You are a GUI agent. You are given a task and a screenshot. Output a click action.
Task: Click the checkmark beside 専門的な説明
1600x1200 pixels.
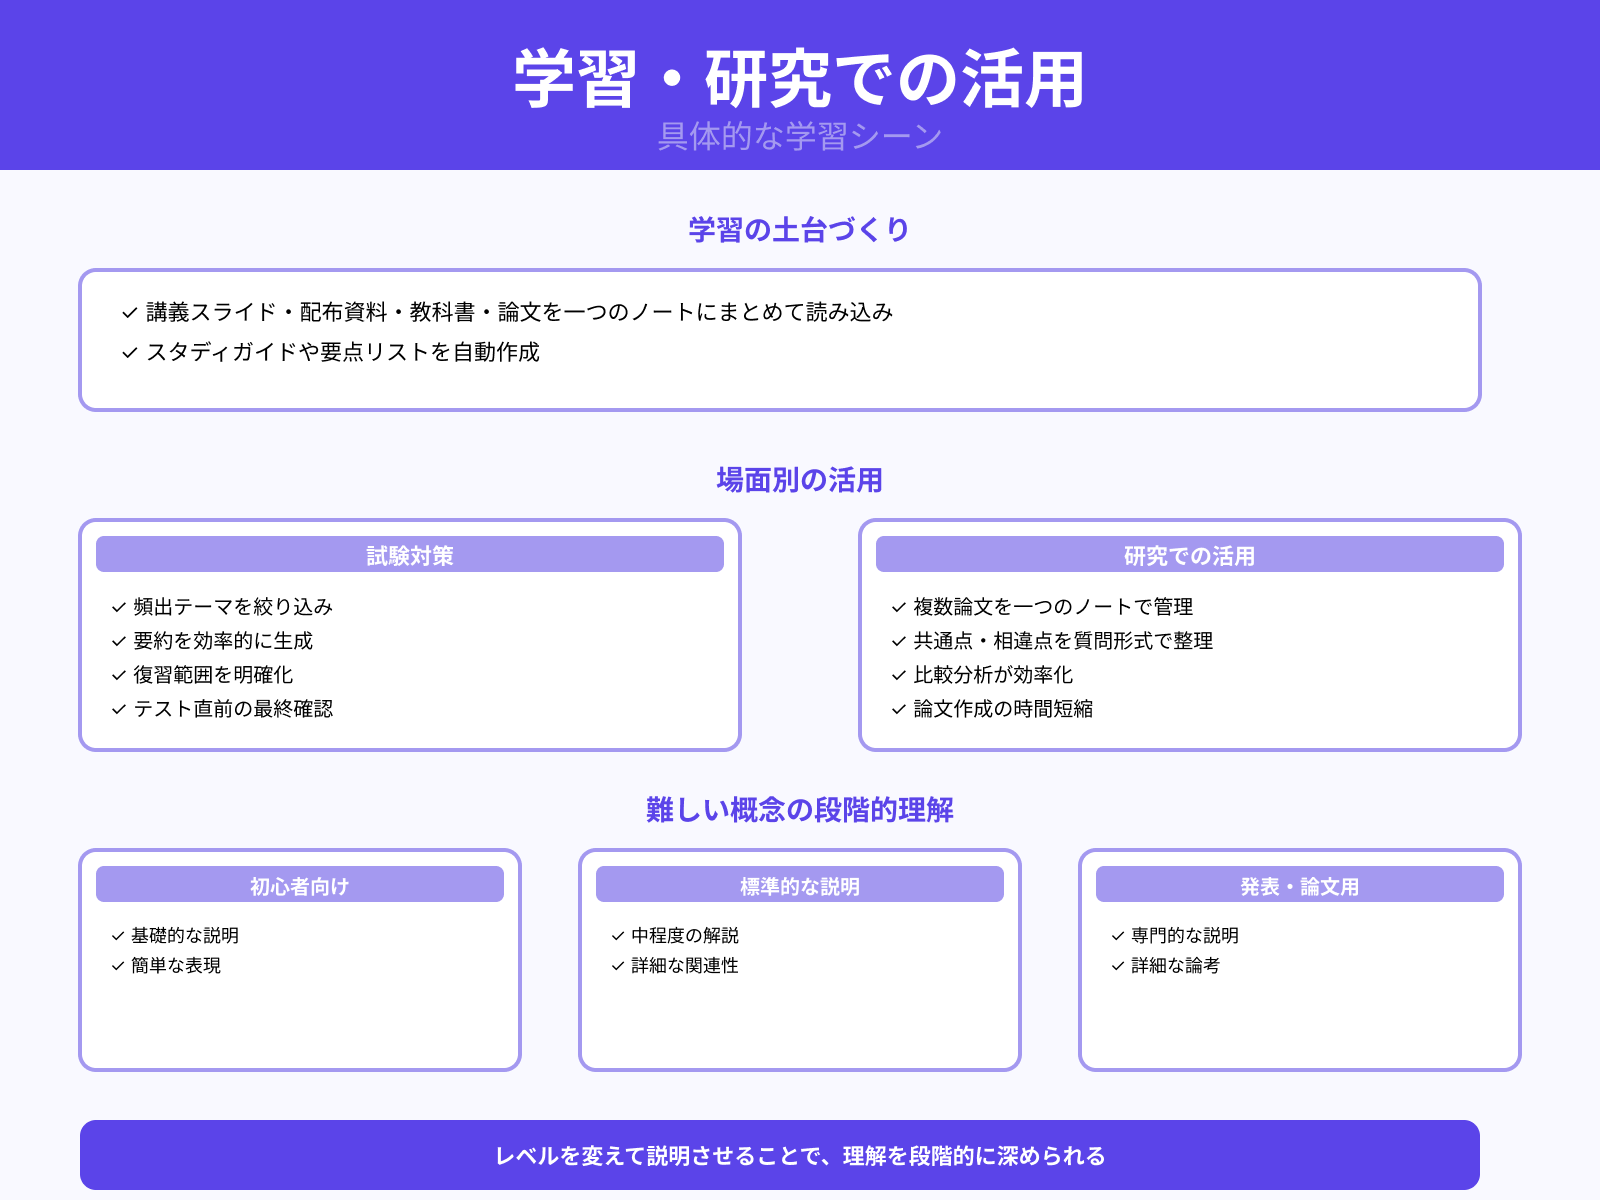1115,936
